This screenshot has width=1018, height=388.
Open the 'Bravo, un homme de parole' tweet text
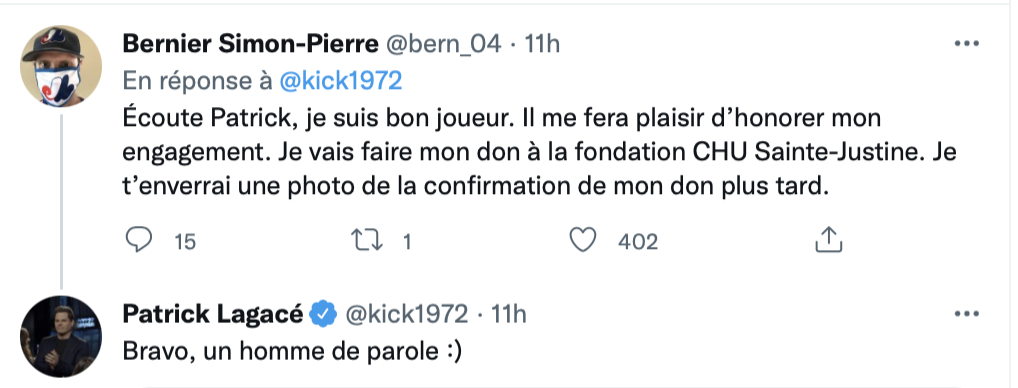(x=292, y=351)
